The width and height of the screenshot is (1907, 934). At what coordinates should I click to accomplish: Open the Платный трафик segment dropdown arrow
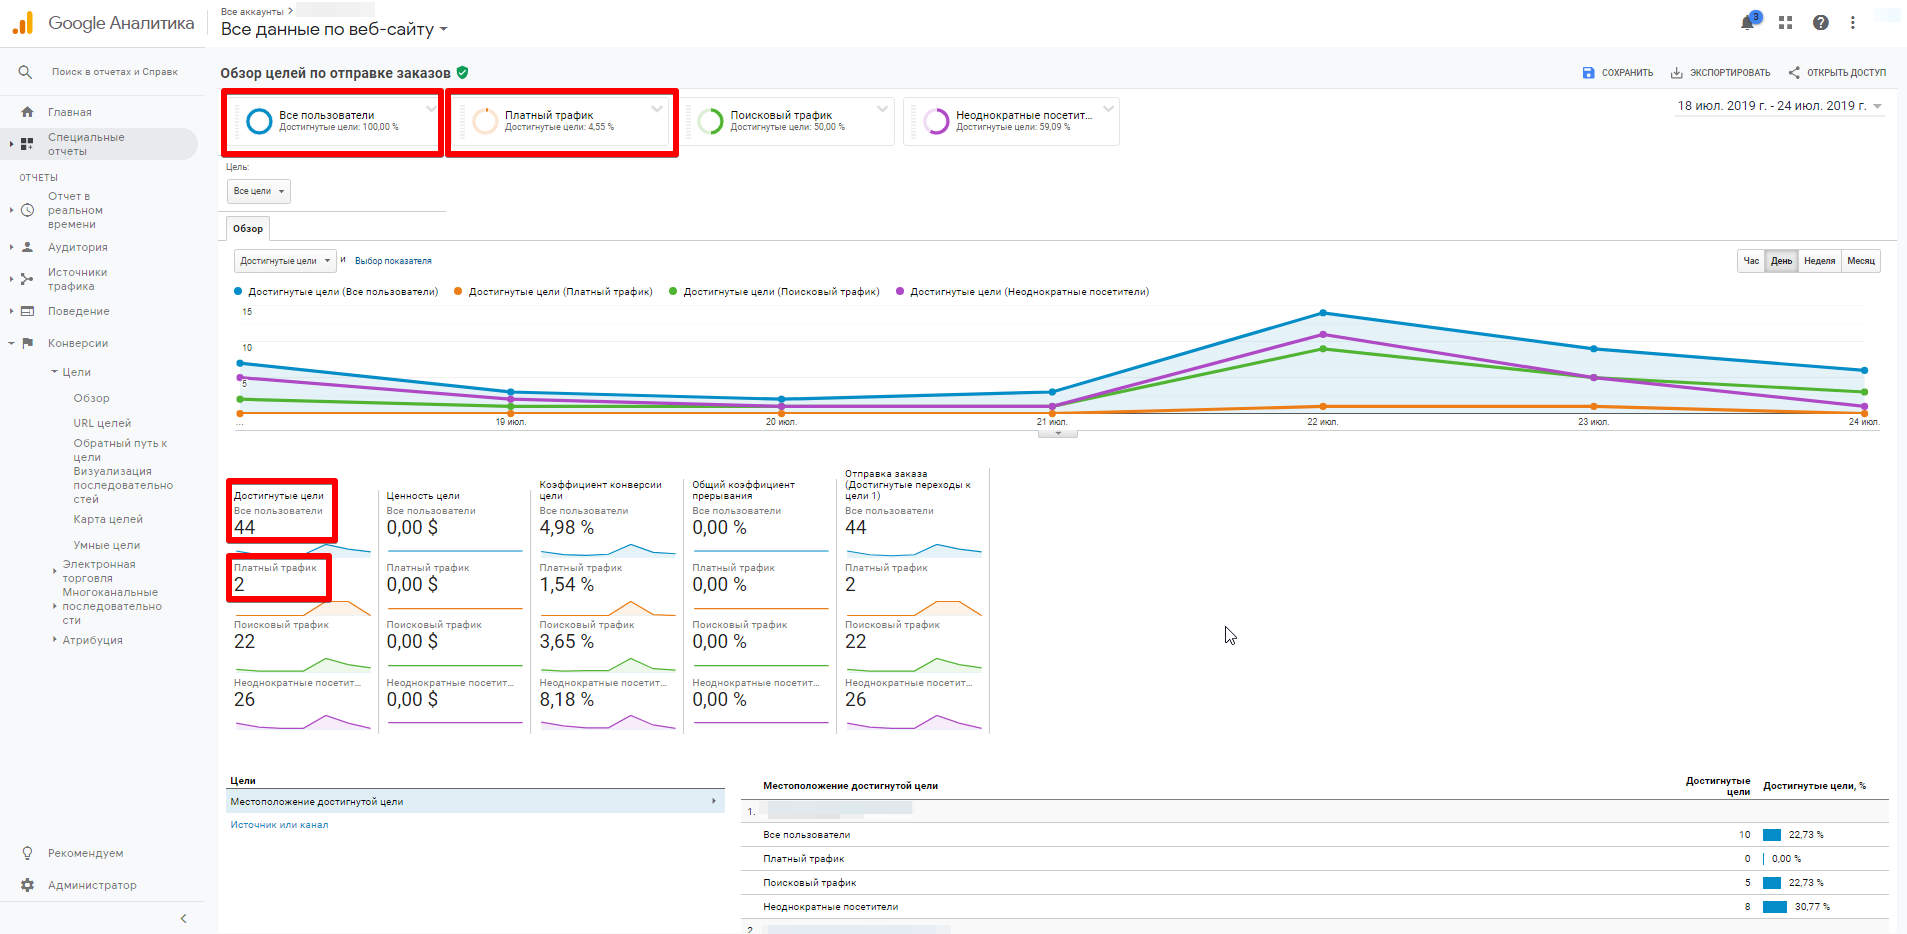[657, 109]
